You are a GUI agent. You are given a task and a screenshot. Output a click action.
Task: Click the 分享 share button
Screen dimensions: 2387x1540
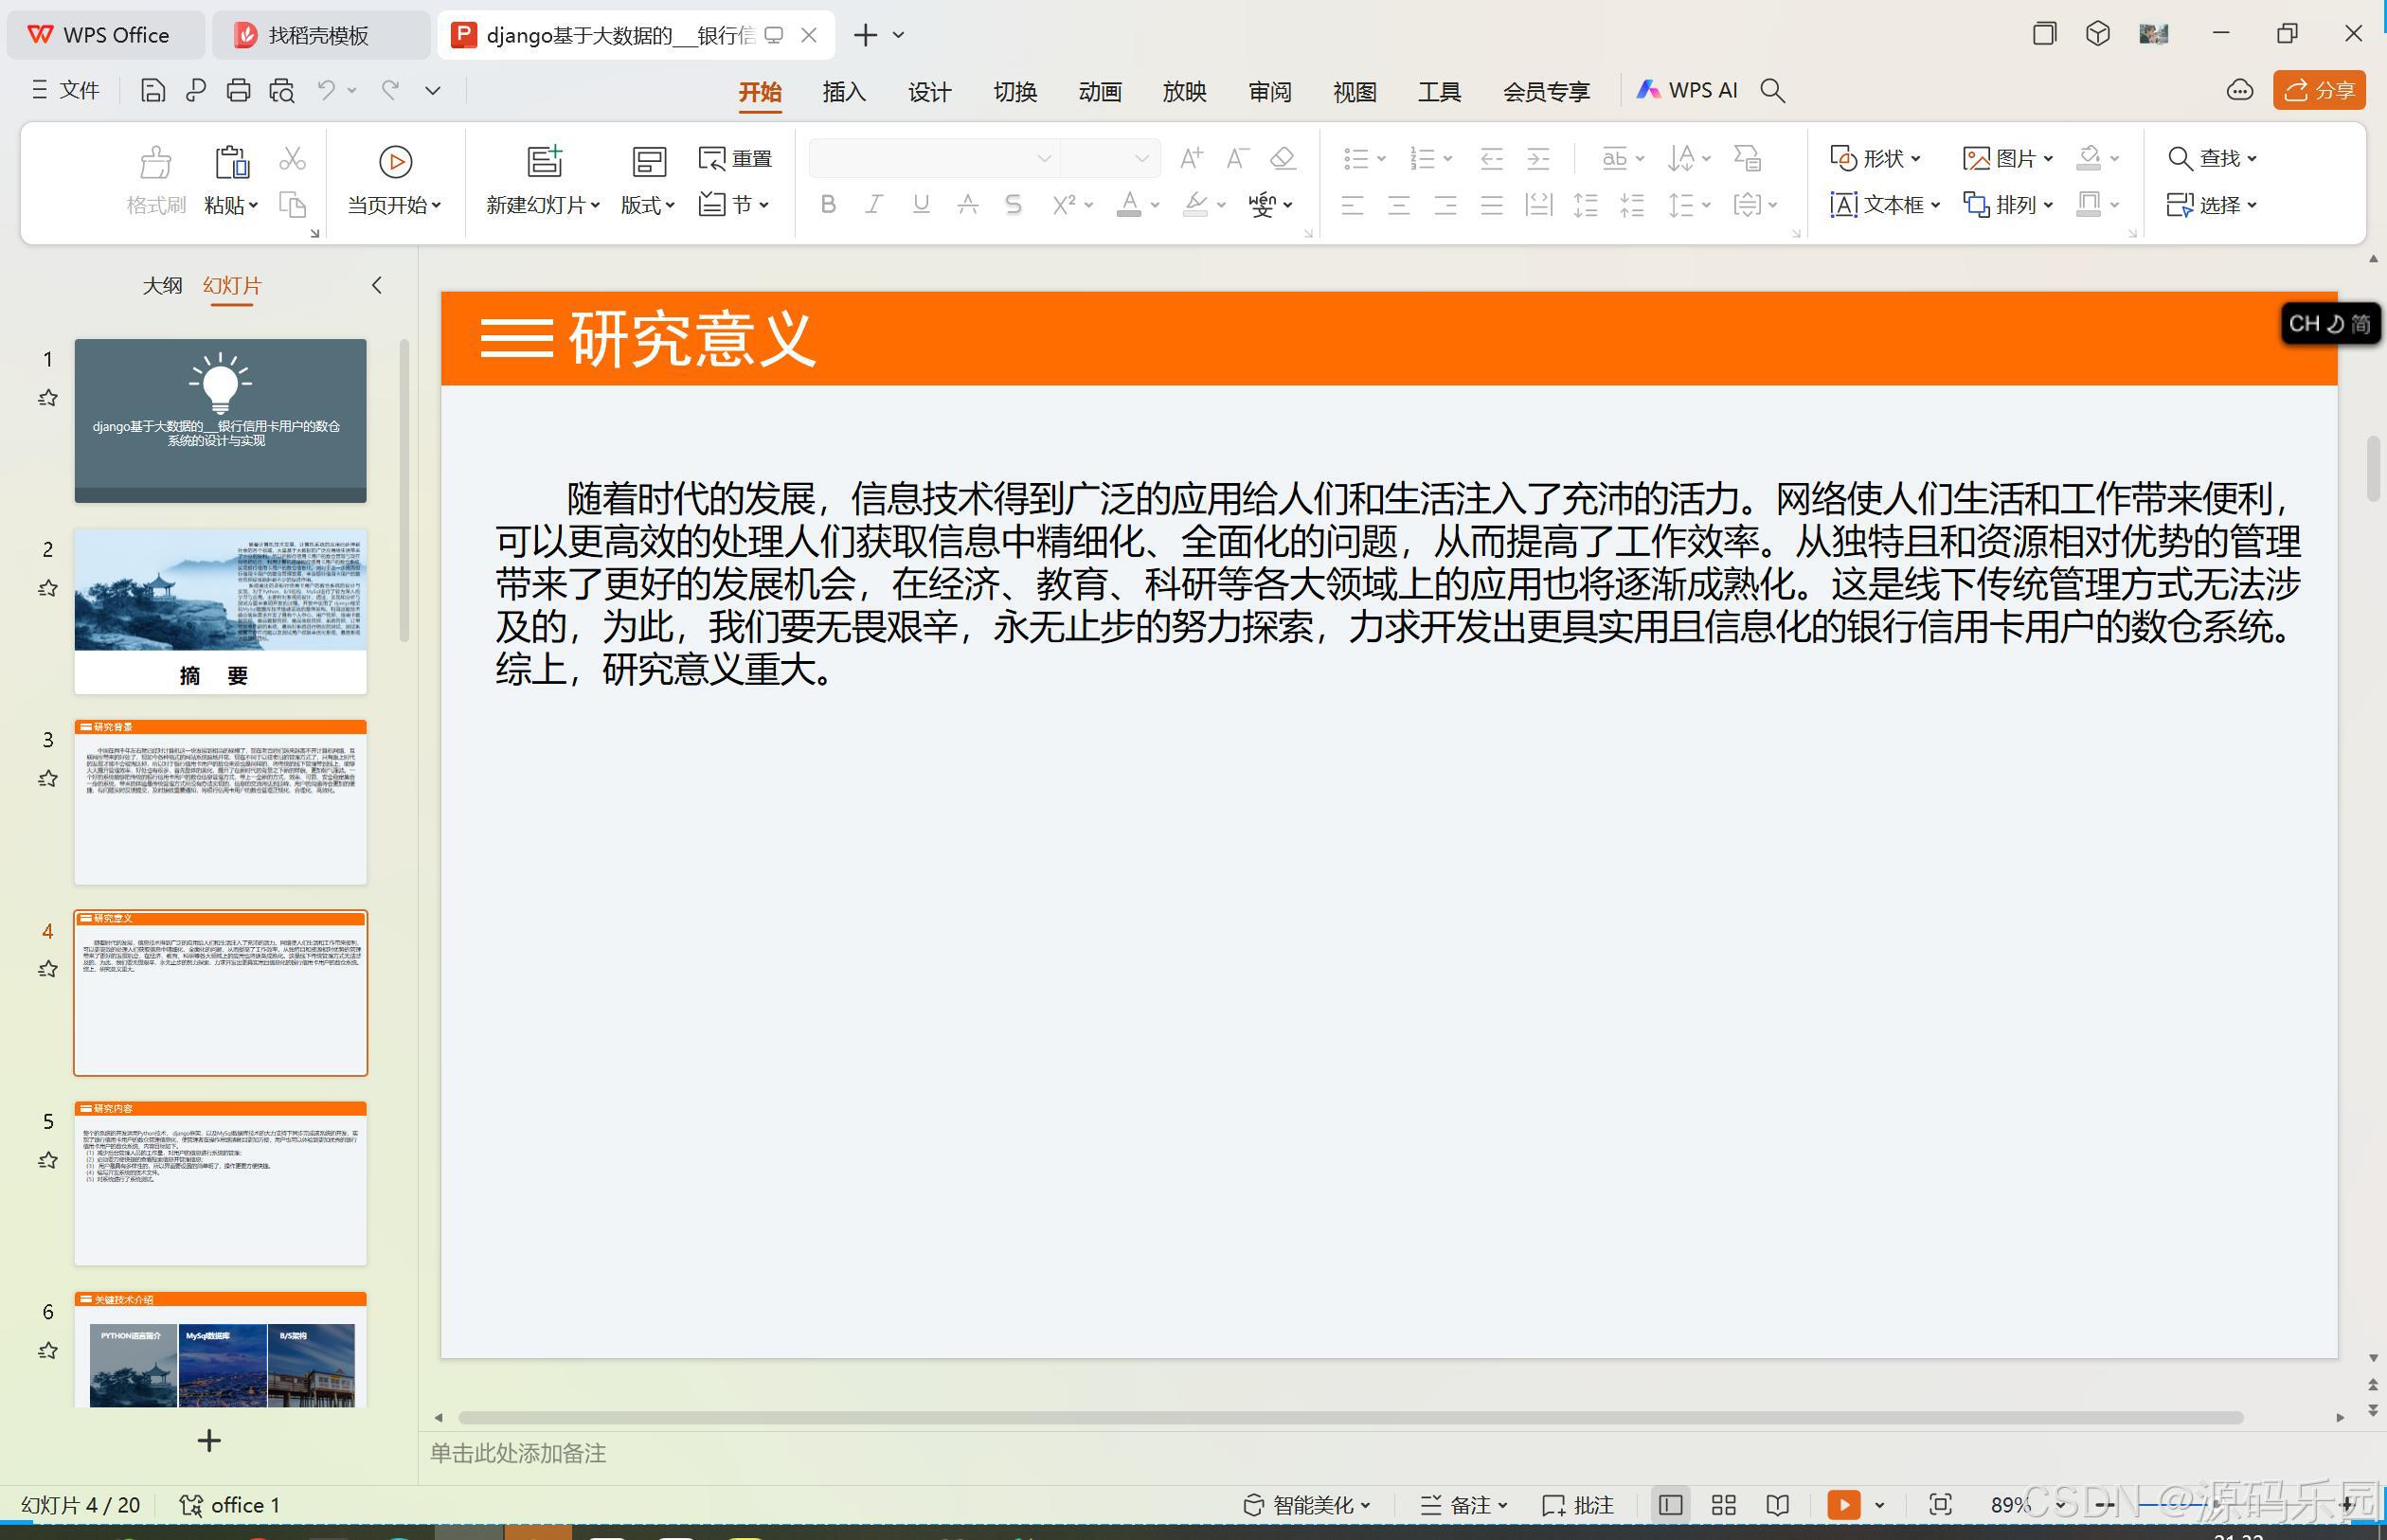pyautogui.click(x=2320, y=90)
